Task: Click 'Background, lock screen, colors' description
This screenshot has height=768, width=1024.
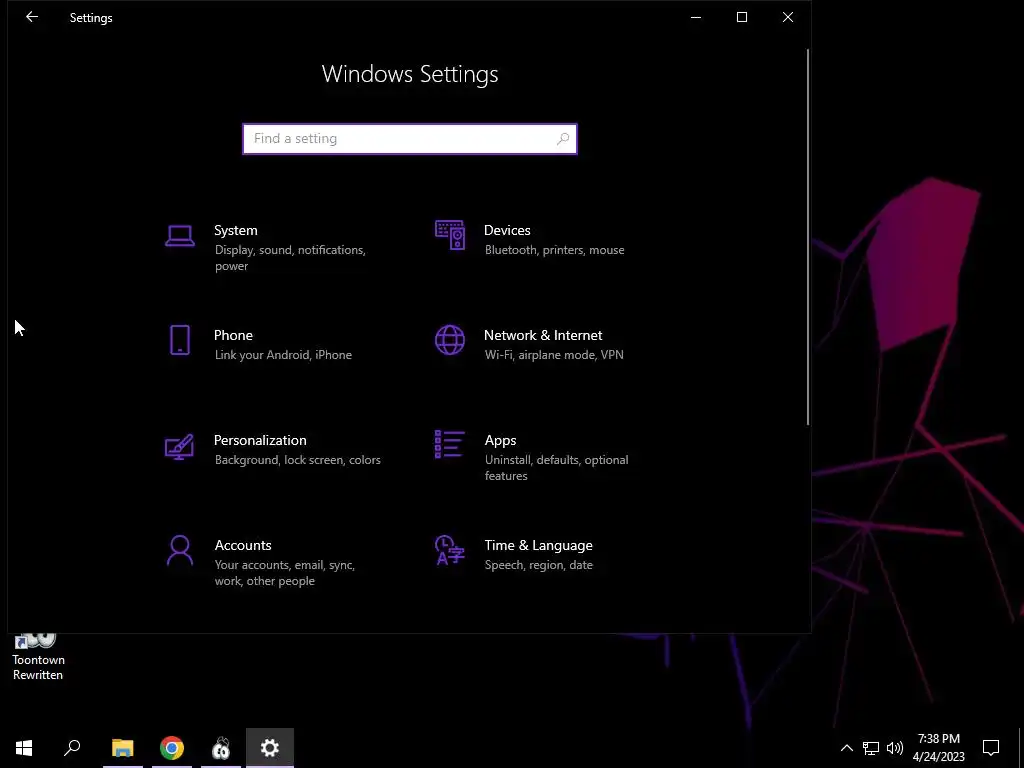Action: click(x=298, y=460)
